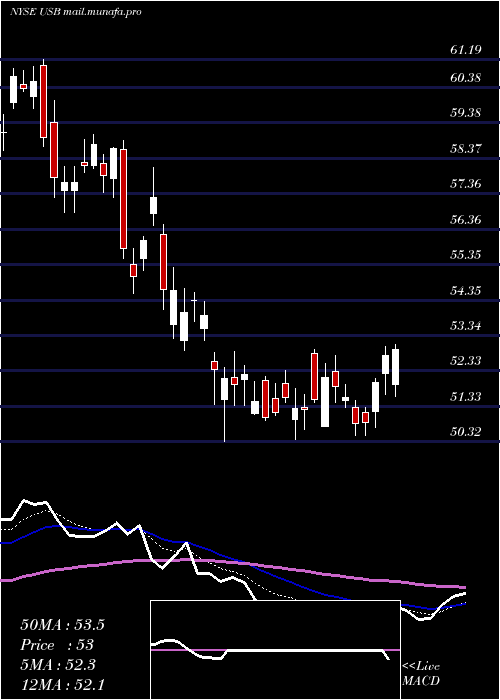This screenshot has height=700, width=500.
Task: Click the 57.36 price axis label
Action: pos(466,183)
